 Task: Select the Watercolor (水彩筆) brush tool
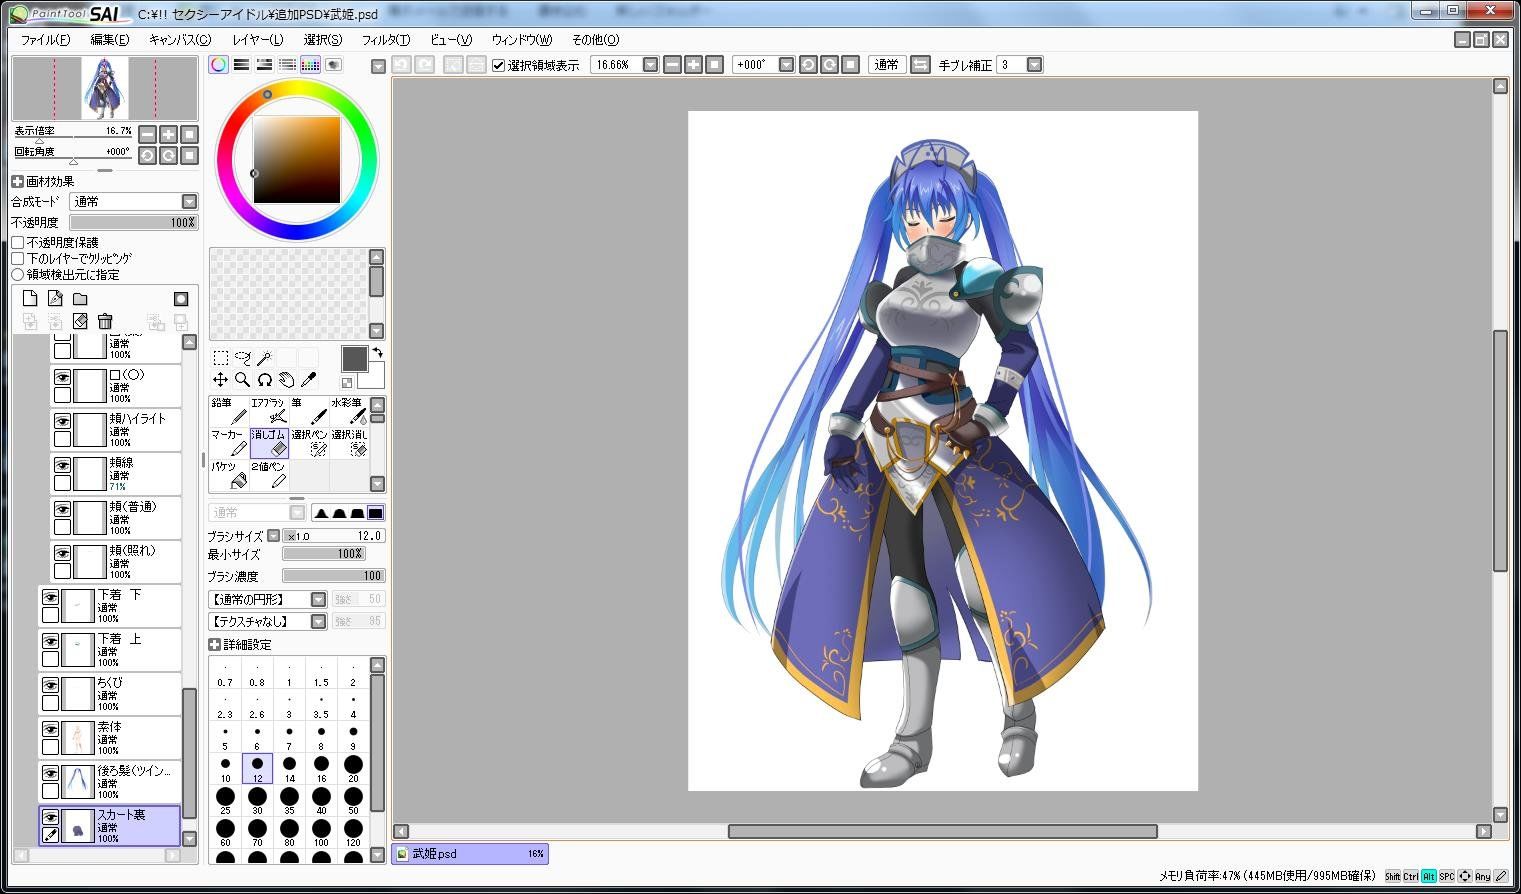pyautogui.click(x=348, y=411)
